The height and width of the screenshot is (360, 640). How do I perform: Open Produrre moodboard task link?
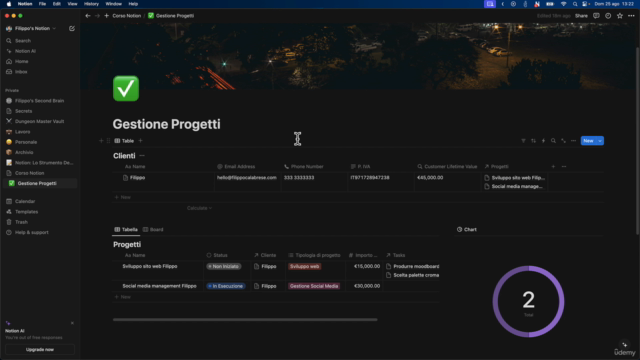click(413, 267)
